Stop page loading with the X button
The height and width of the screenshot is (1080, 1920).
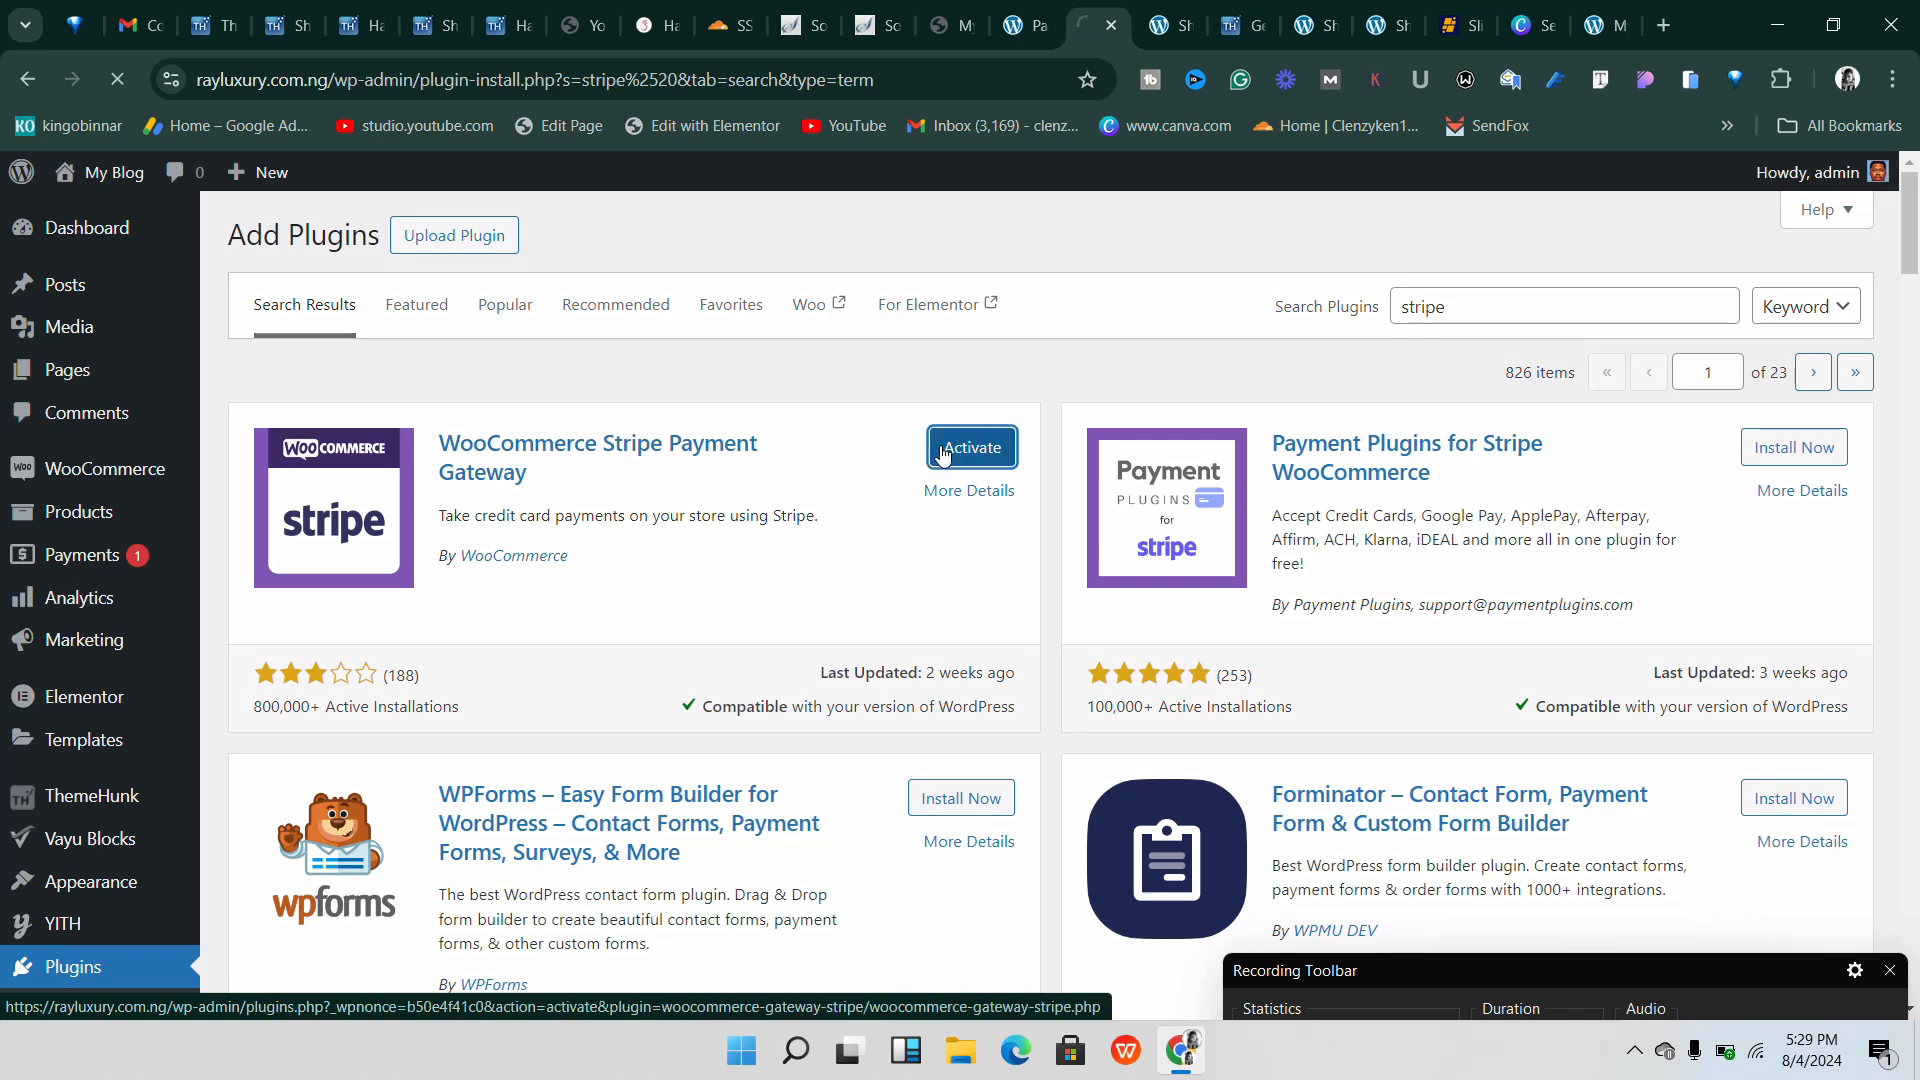(117, 79)
